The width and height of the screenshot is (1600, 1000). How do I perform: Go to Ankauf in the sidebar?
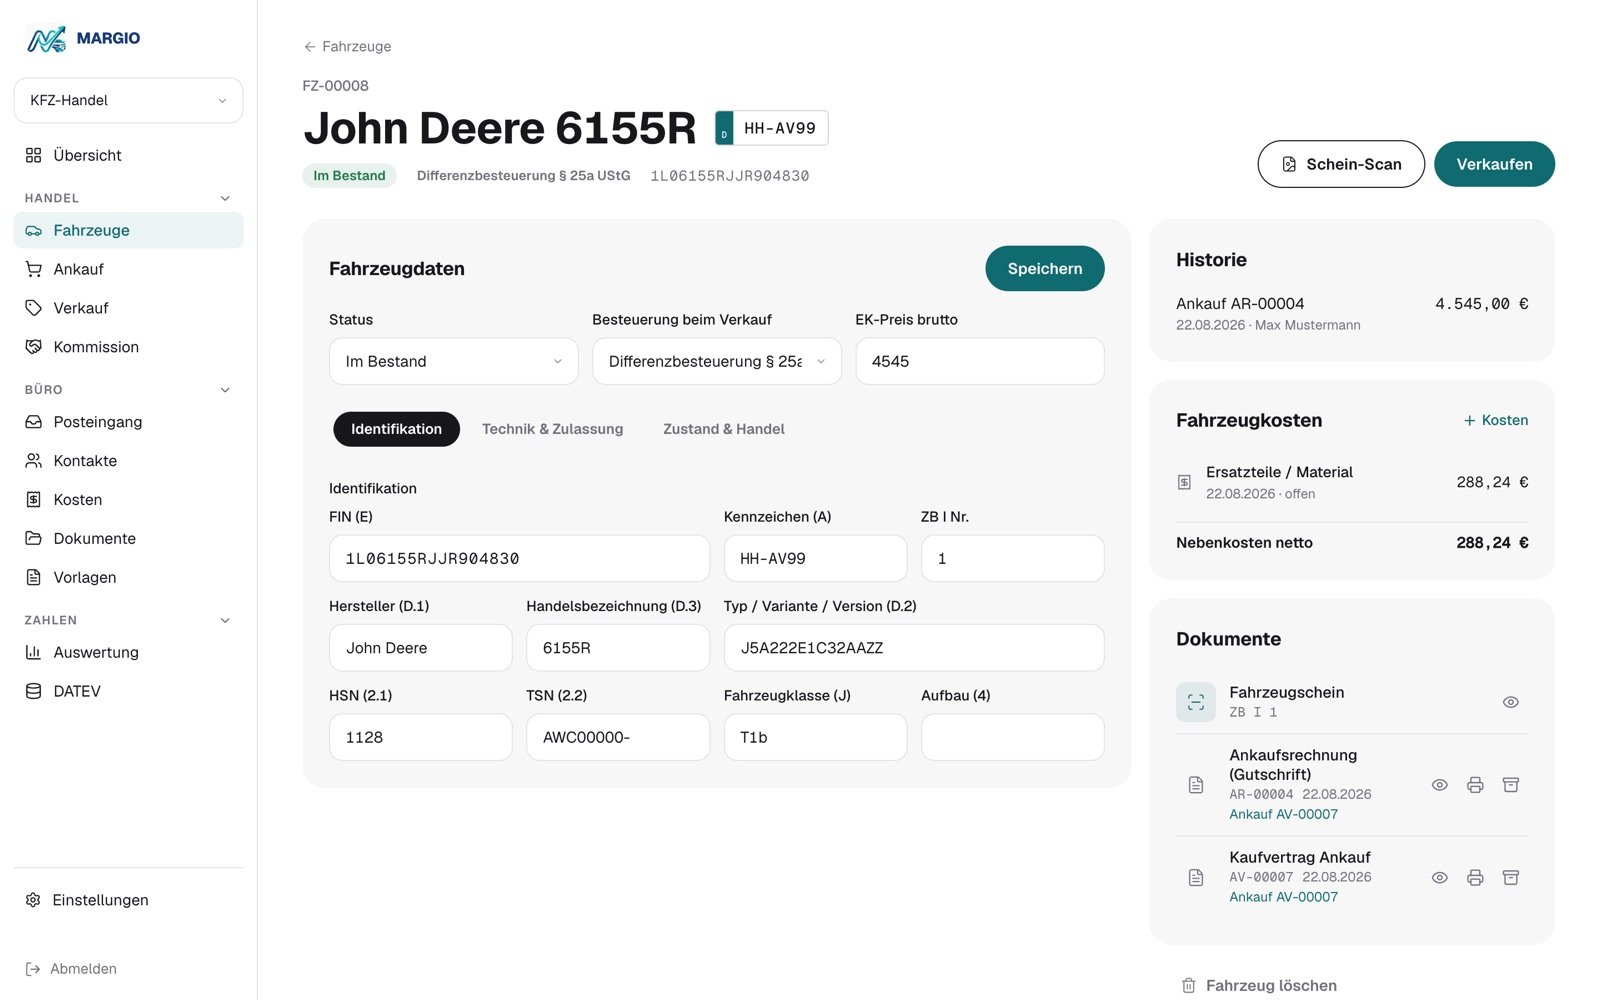(128, 269)
